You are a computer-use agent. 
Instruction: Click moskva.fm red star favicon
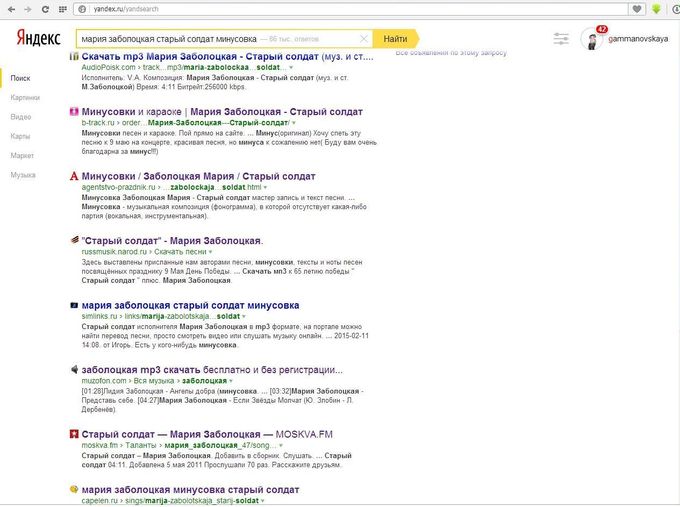point(74,434)
